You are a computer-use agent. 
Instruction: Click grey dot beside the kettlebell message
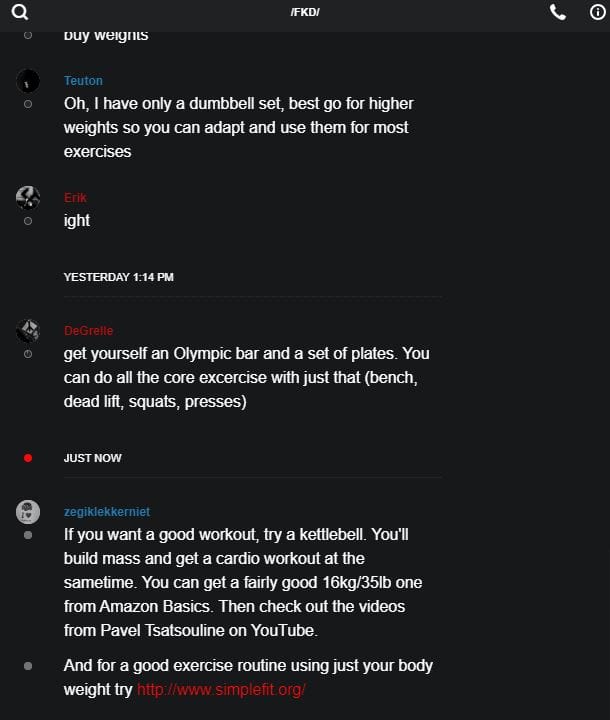(x=28, y=535)
